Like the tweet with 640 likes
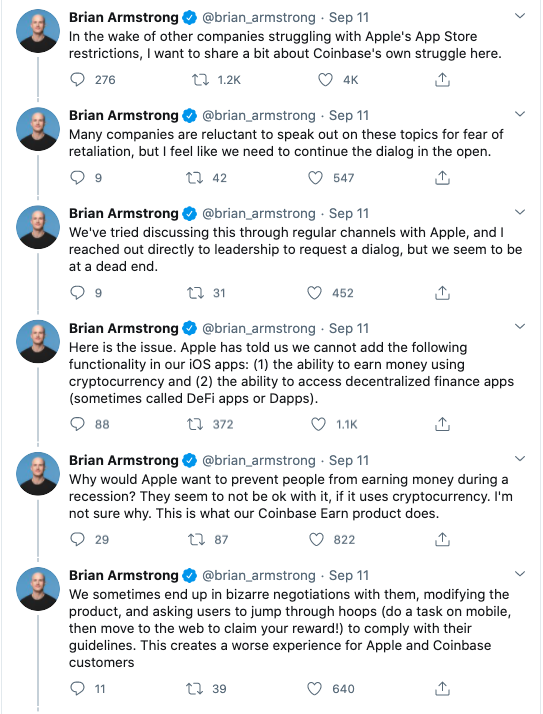 pos(314,688)
